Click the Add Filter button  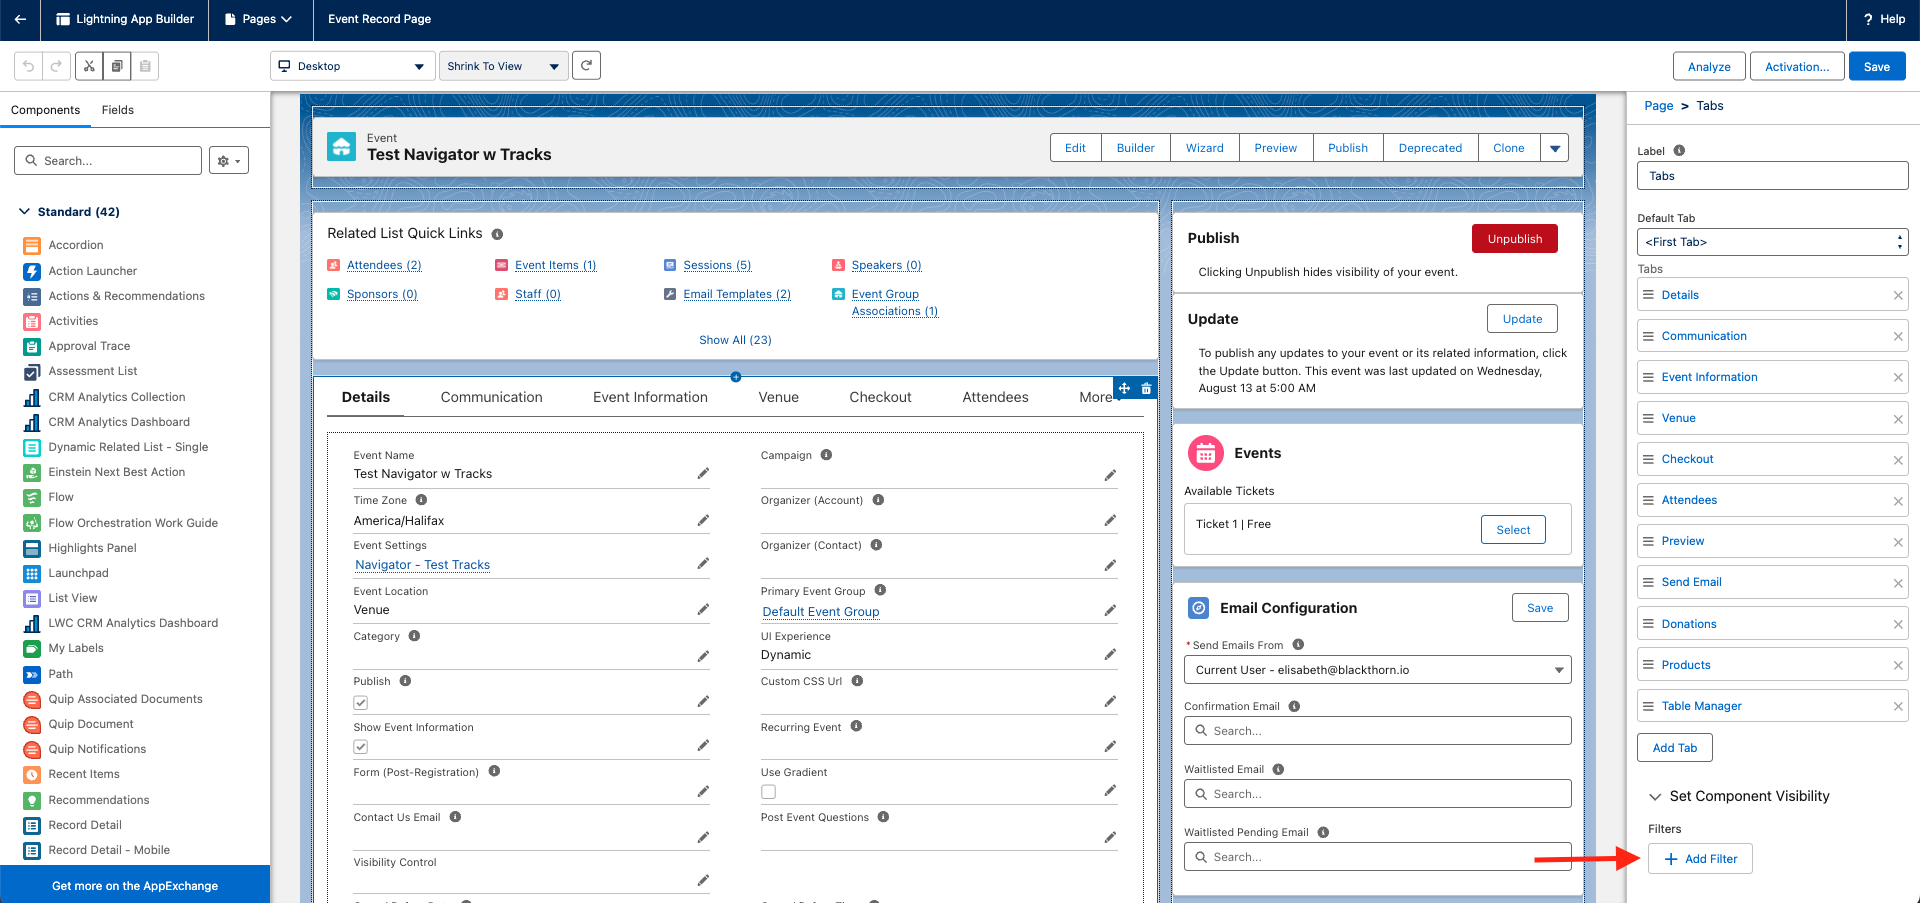[x=1700, y=859]
